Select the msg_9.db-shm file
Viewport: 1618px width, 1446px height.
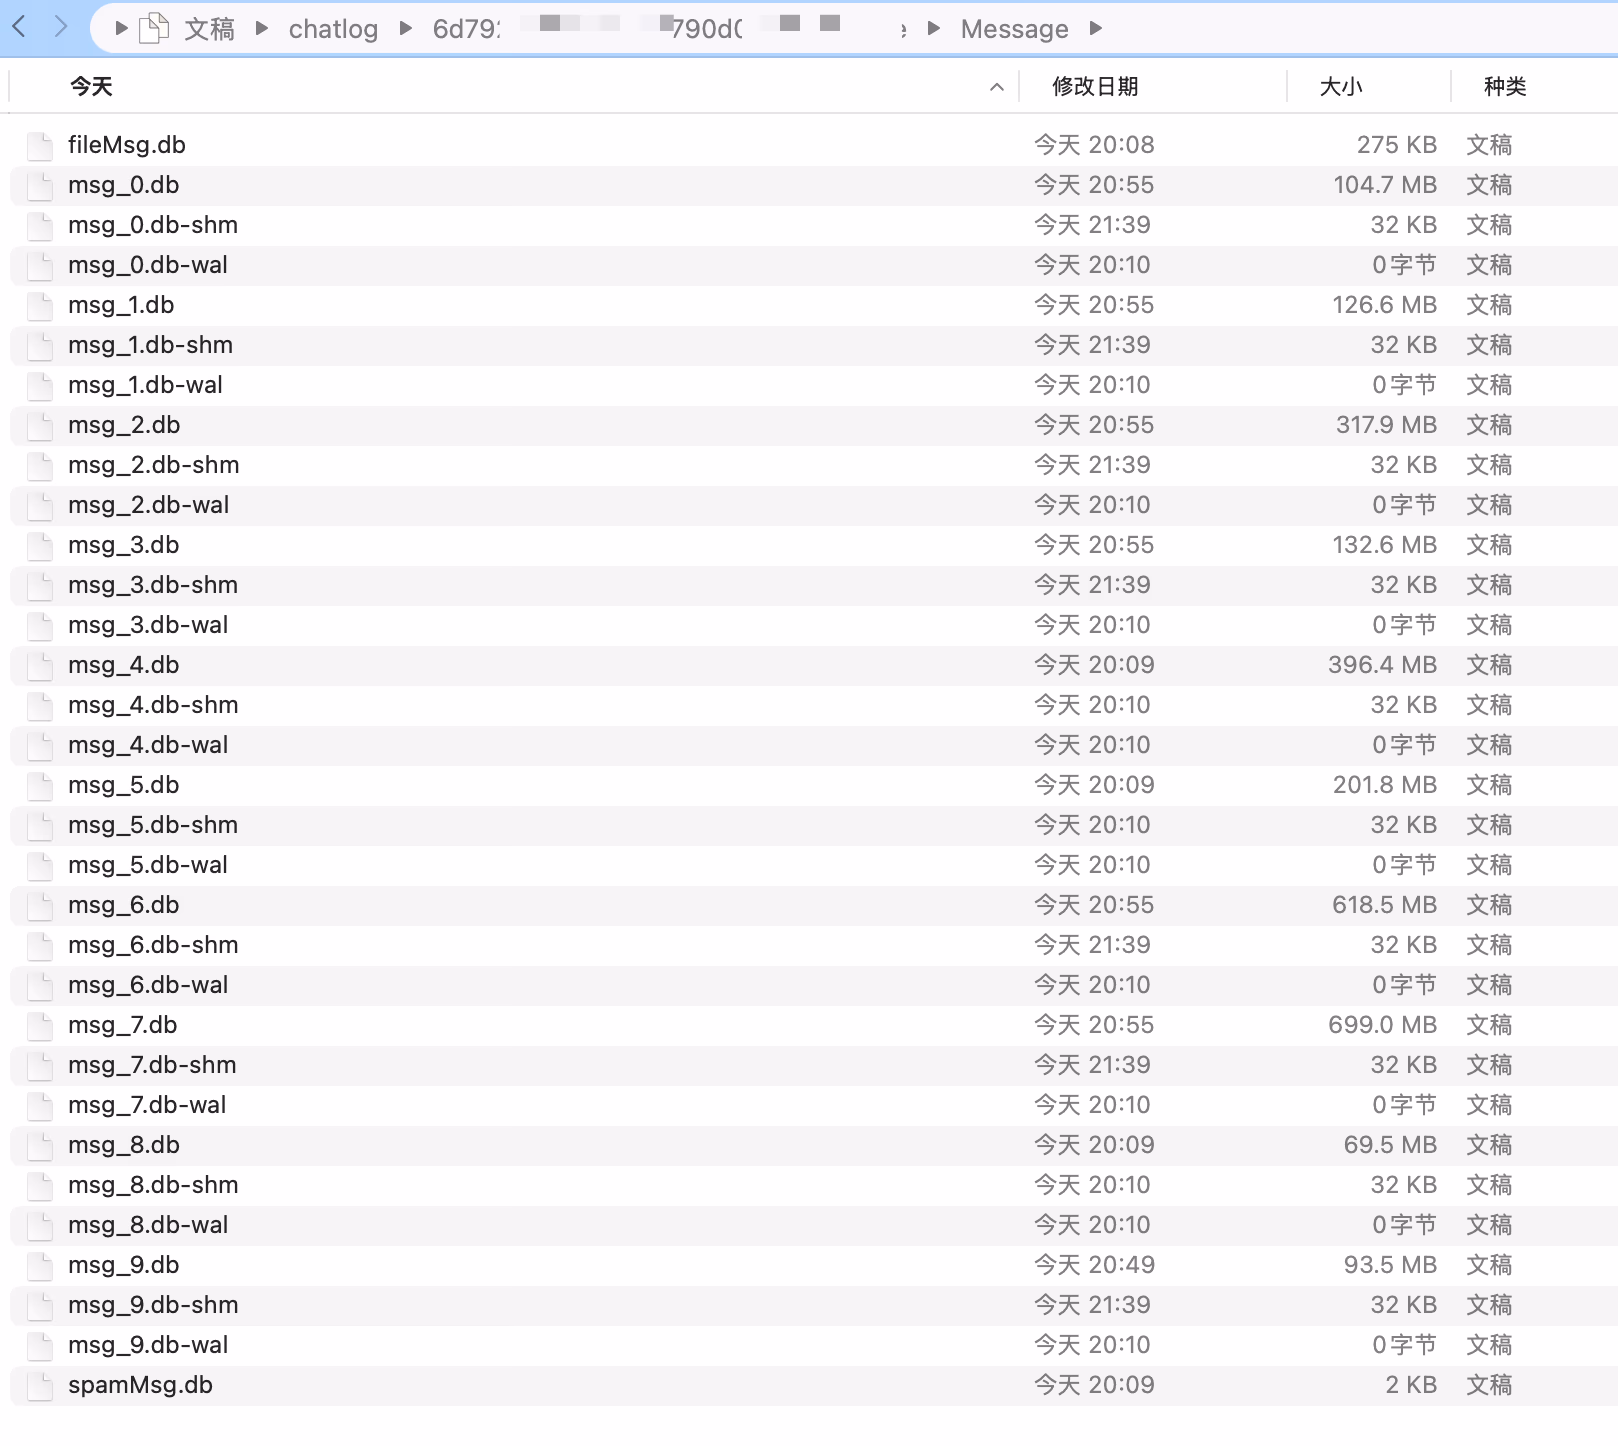153,1305
